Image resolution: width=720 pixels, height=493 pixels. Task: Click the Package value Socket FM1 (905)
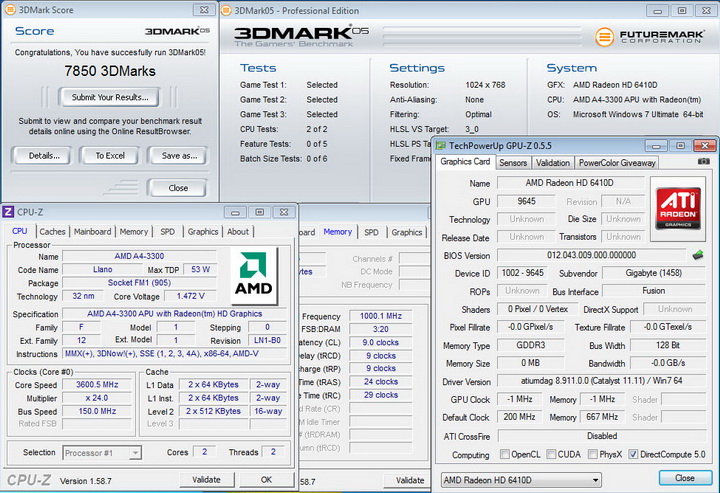click(139, 283)
